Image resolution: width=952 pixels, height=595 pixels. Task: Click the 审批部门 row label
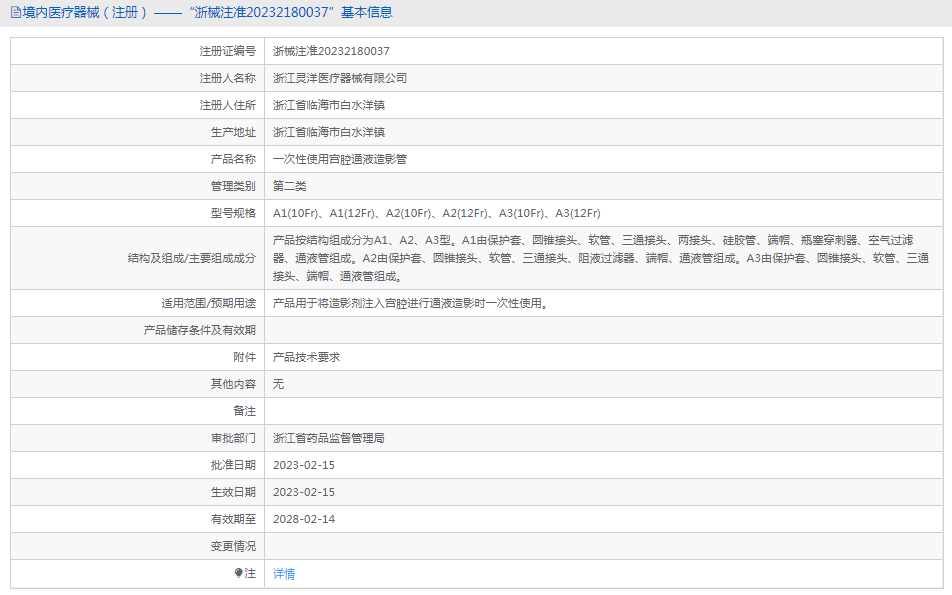click(233, 438)
